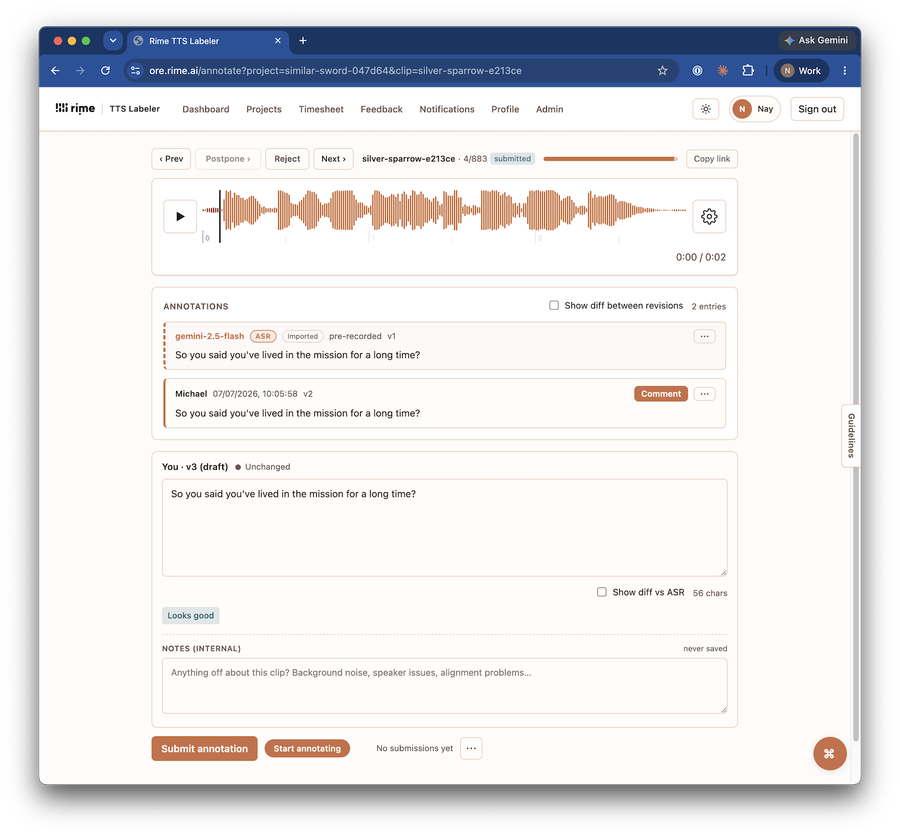Viewport: 900px width, 836px height.
Task: Open more options next to No submissions yet
Action: (471, 748)
